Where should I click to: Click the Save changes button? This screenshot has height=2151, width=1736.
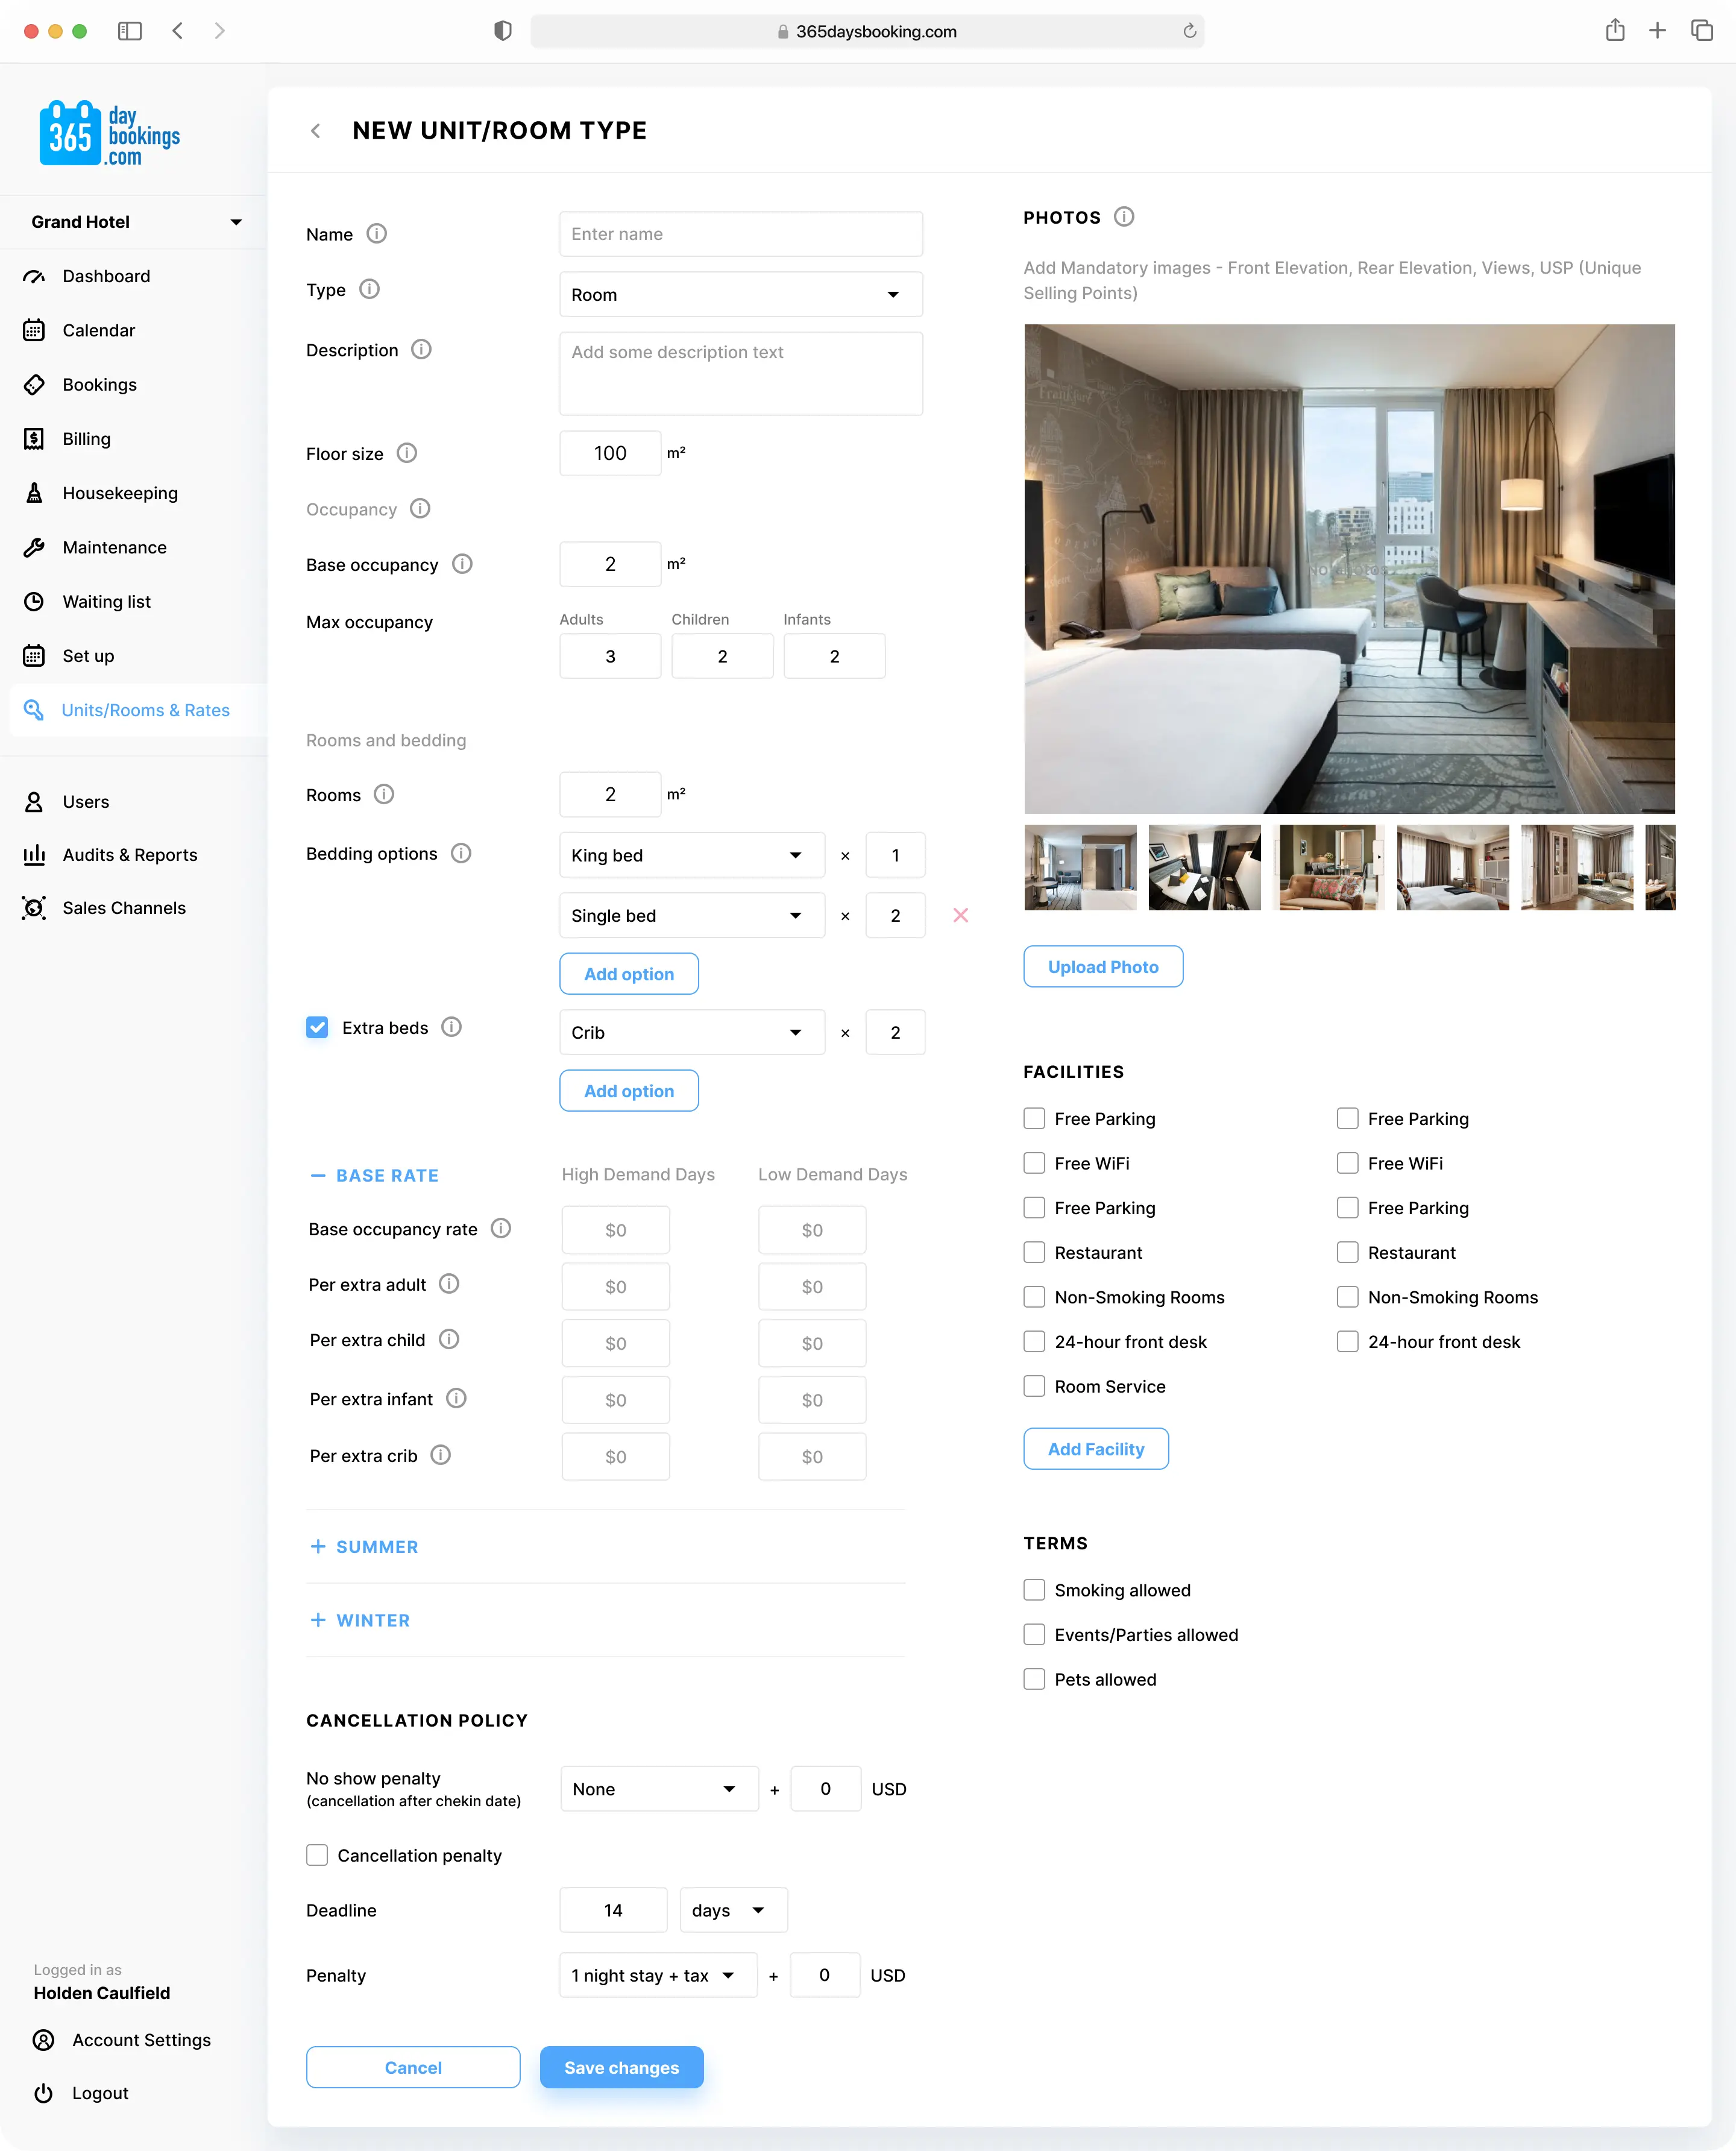[621, 2067]
